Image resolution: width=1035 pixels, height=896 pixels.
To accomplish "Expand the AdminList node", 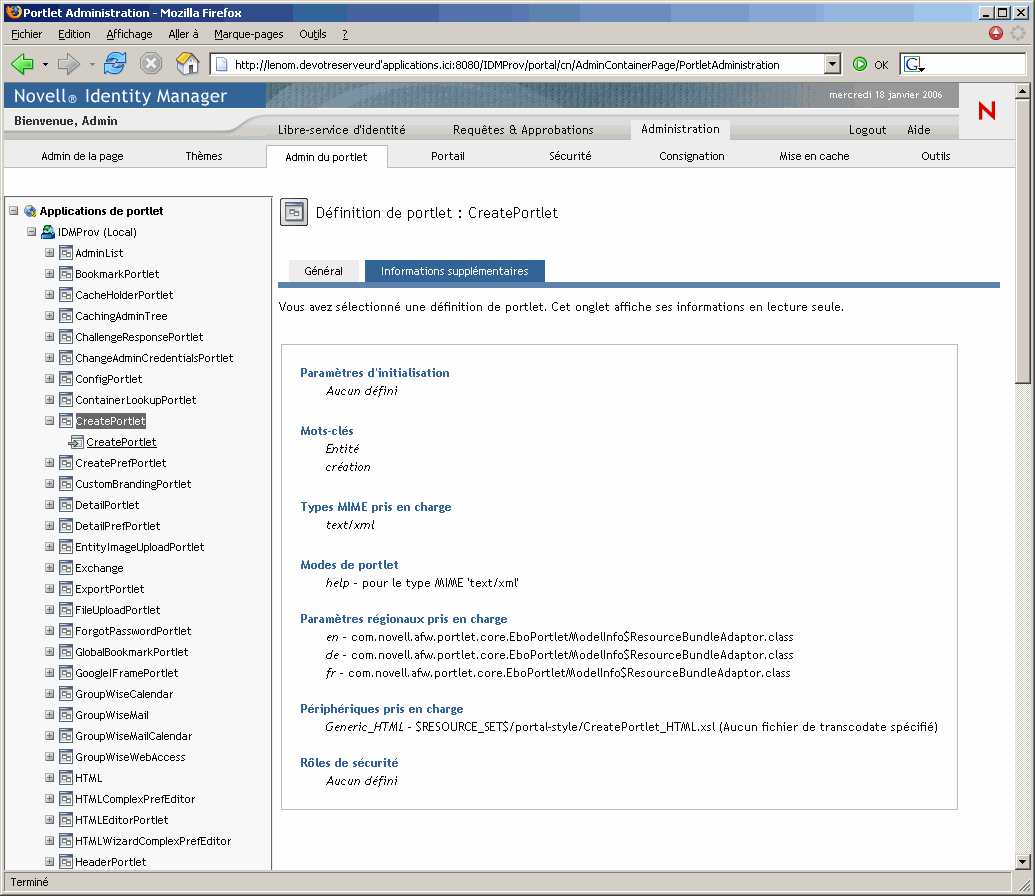I will [x=50, y=253].
